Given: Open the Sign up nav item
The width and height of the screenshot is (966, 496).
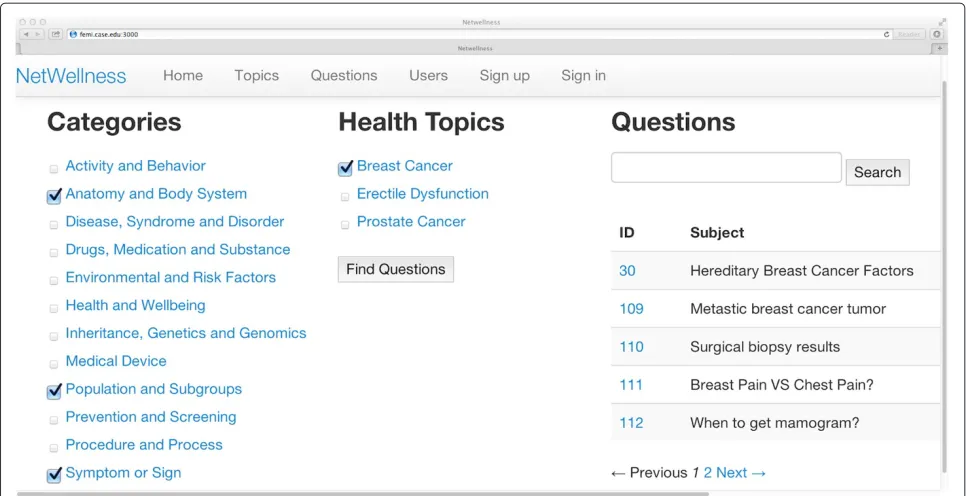Looking at the screenshot, I should tap(505, 75).
